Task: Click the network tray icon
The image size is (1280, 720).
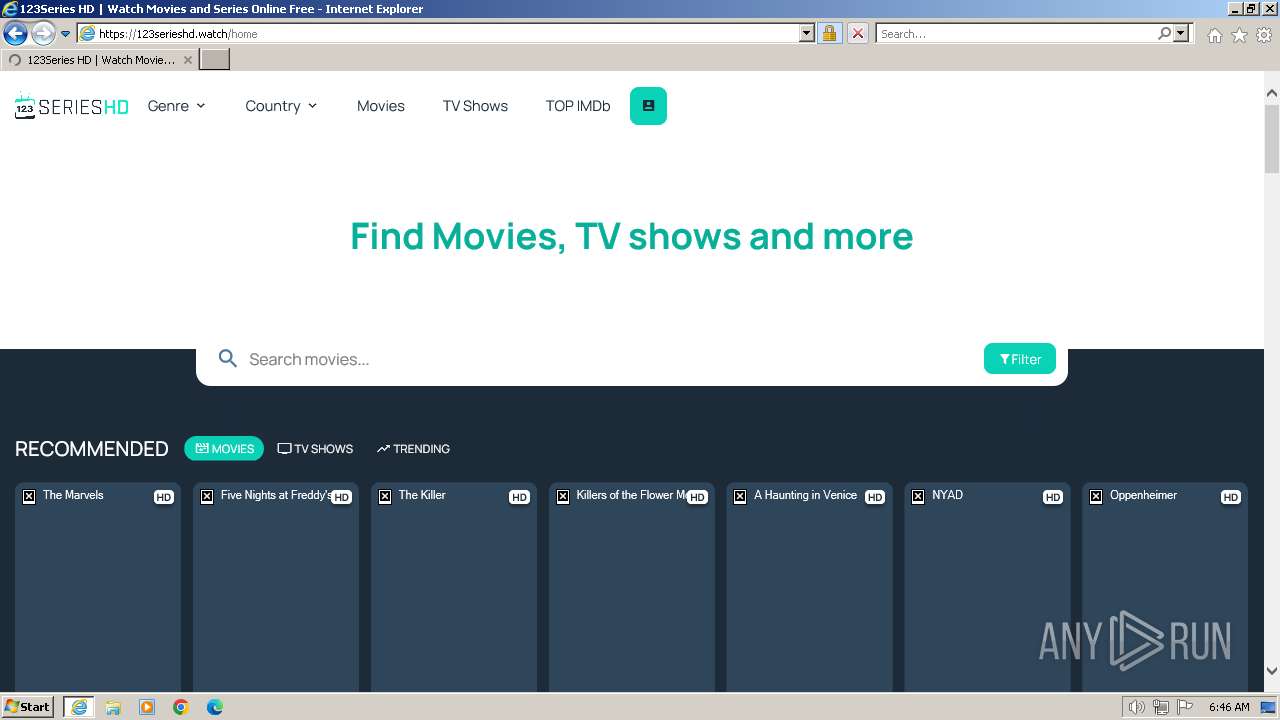Action: pyautogui.click(x=1160, y=707)
